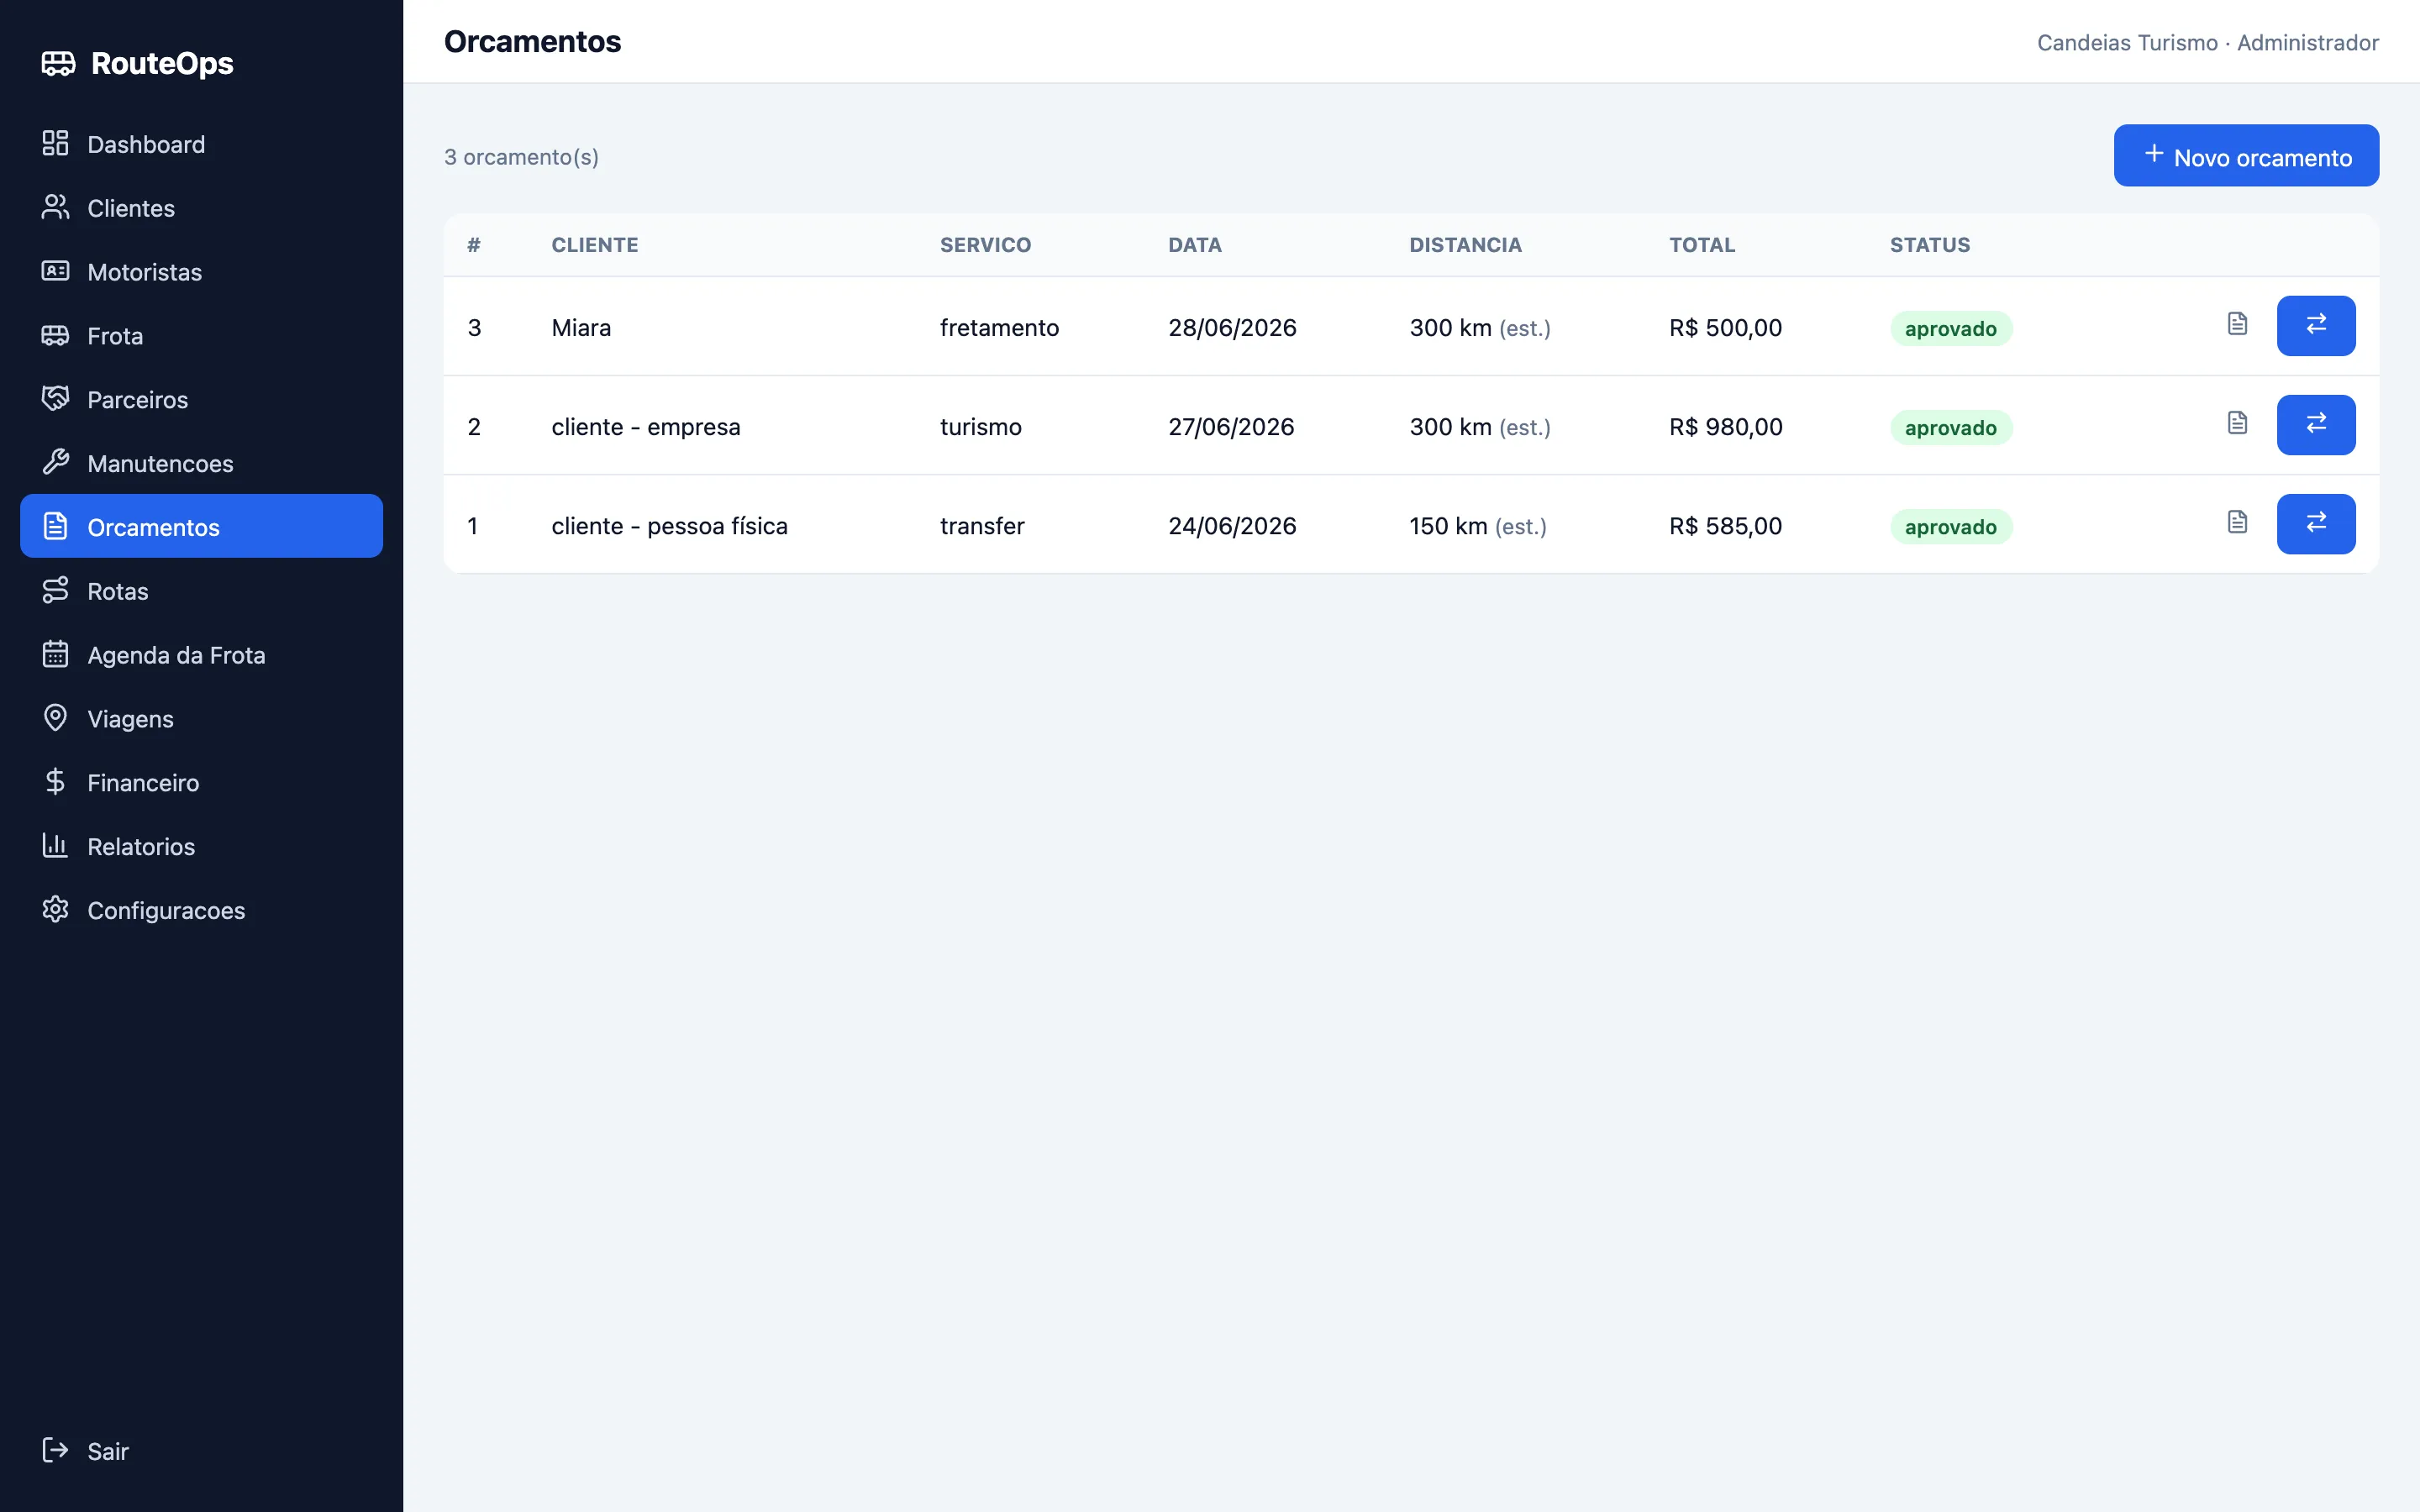The image size is (2420, 1512).
Task: Click client name Miara
Action: click(x=581, y=327)
